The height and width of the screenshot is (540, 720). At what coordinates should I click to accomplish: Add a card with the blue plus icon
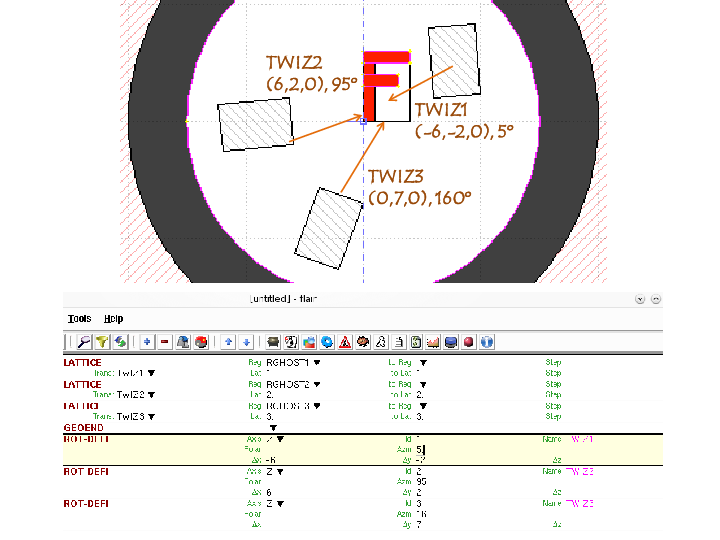[147, 342]
